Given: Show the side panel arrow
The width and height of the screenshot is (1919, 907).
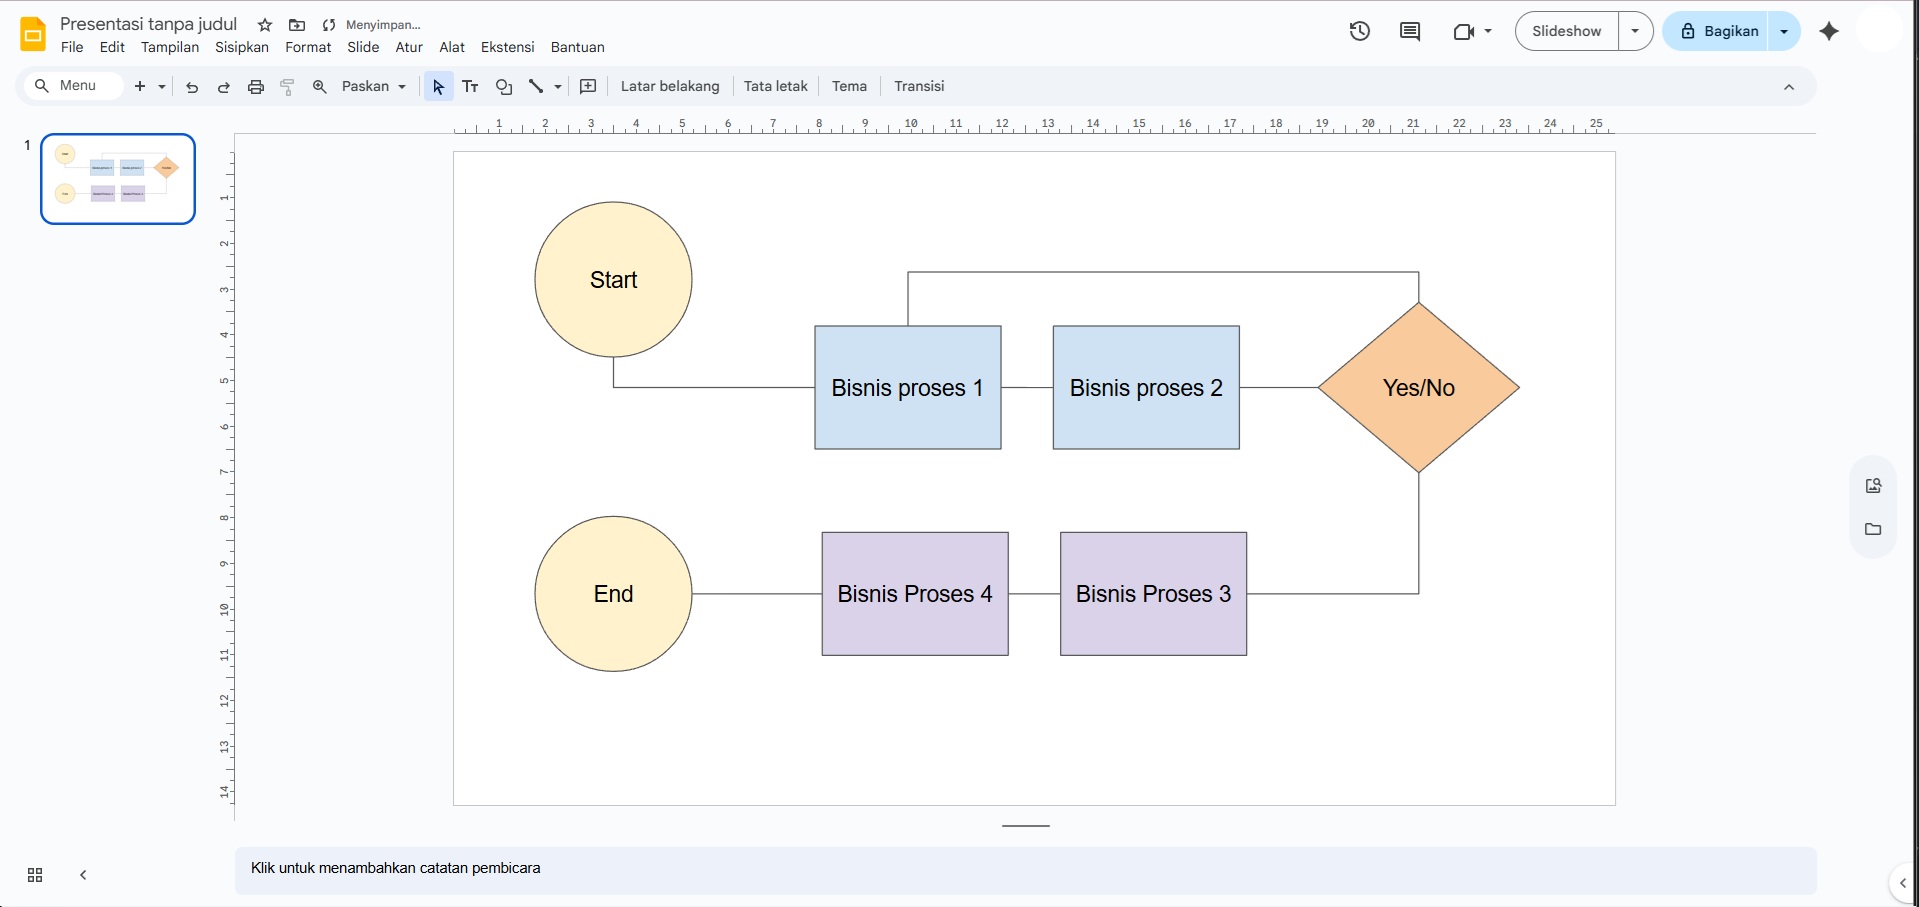Looking at the screenshot, I should [1903, 883].
